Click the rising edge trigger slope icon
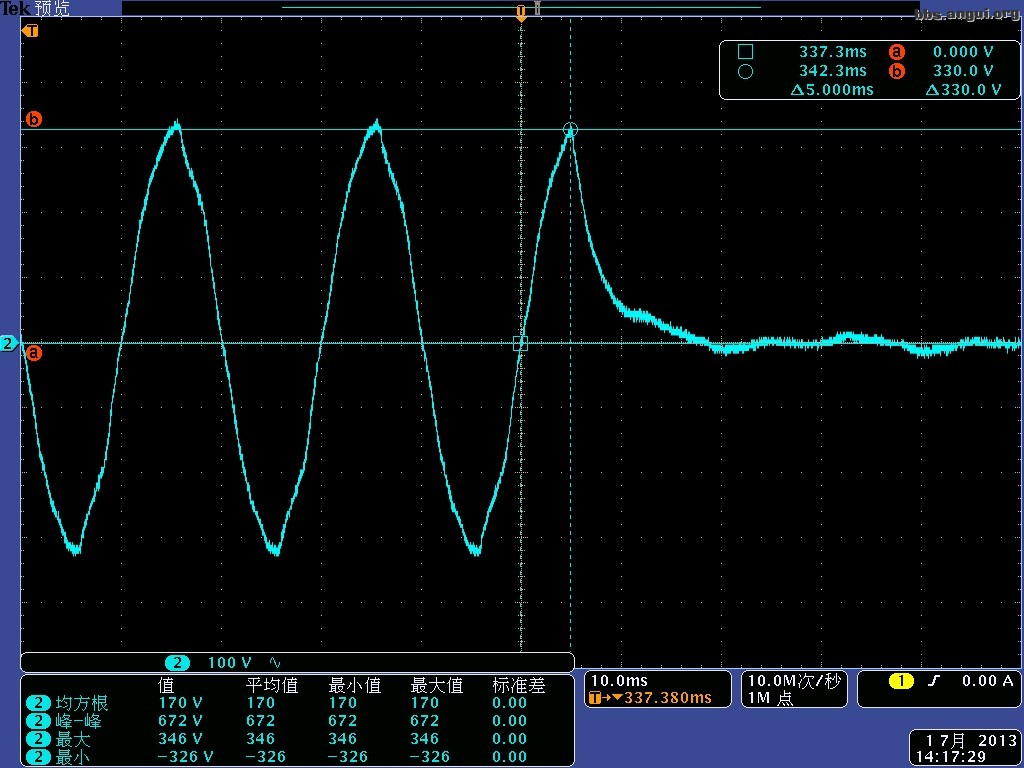The width and height of the screenshot is (1024, 768). point(934,681)
